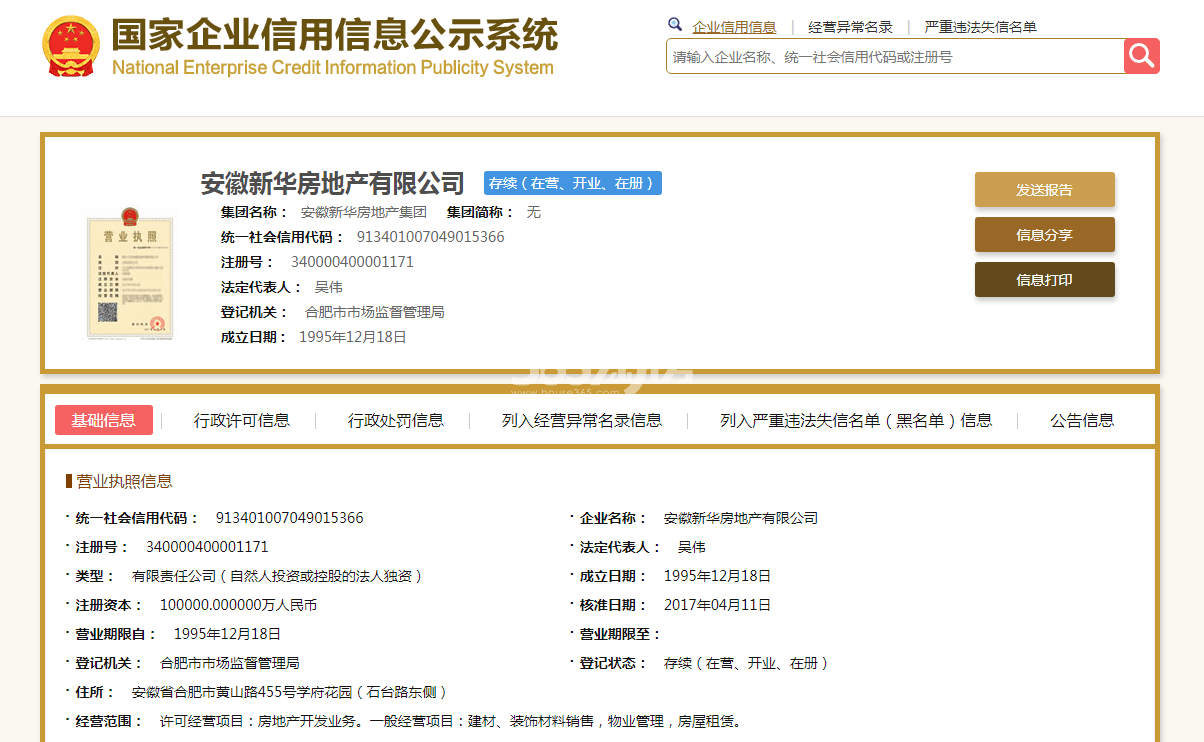The image size is (1204, 742).
Task: Click the national emblem logo
Action: point(71,47)
